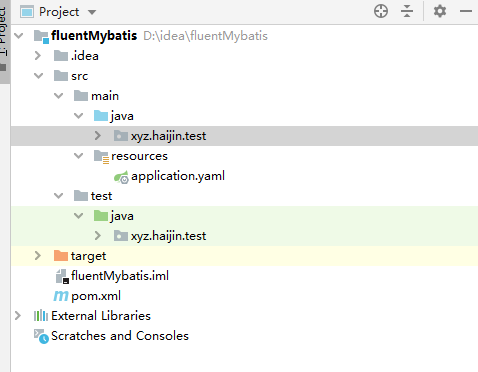Expand the External Libraries node
This screenshot has height=372, width=478.
tap(18, 316)
